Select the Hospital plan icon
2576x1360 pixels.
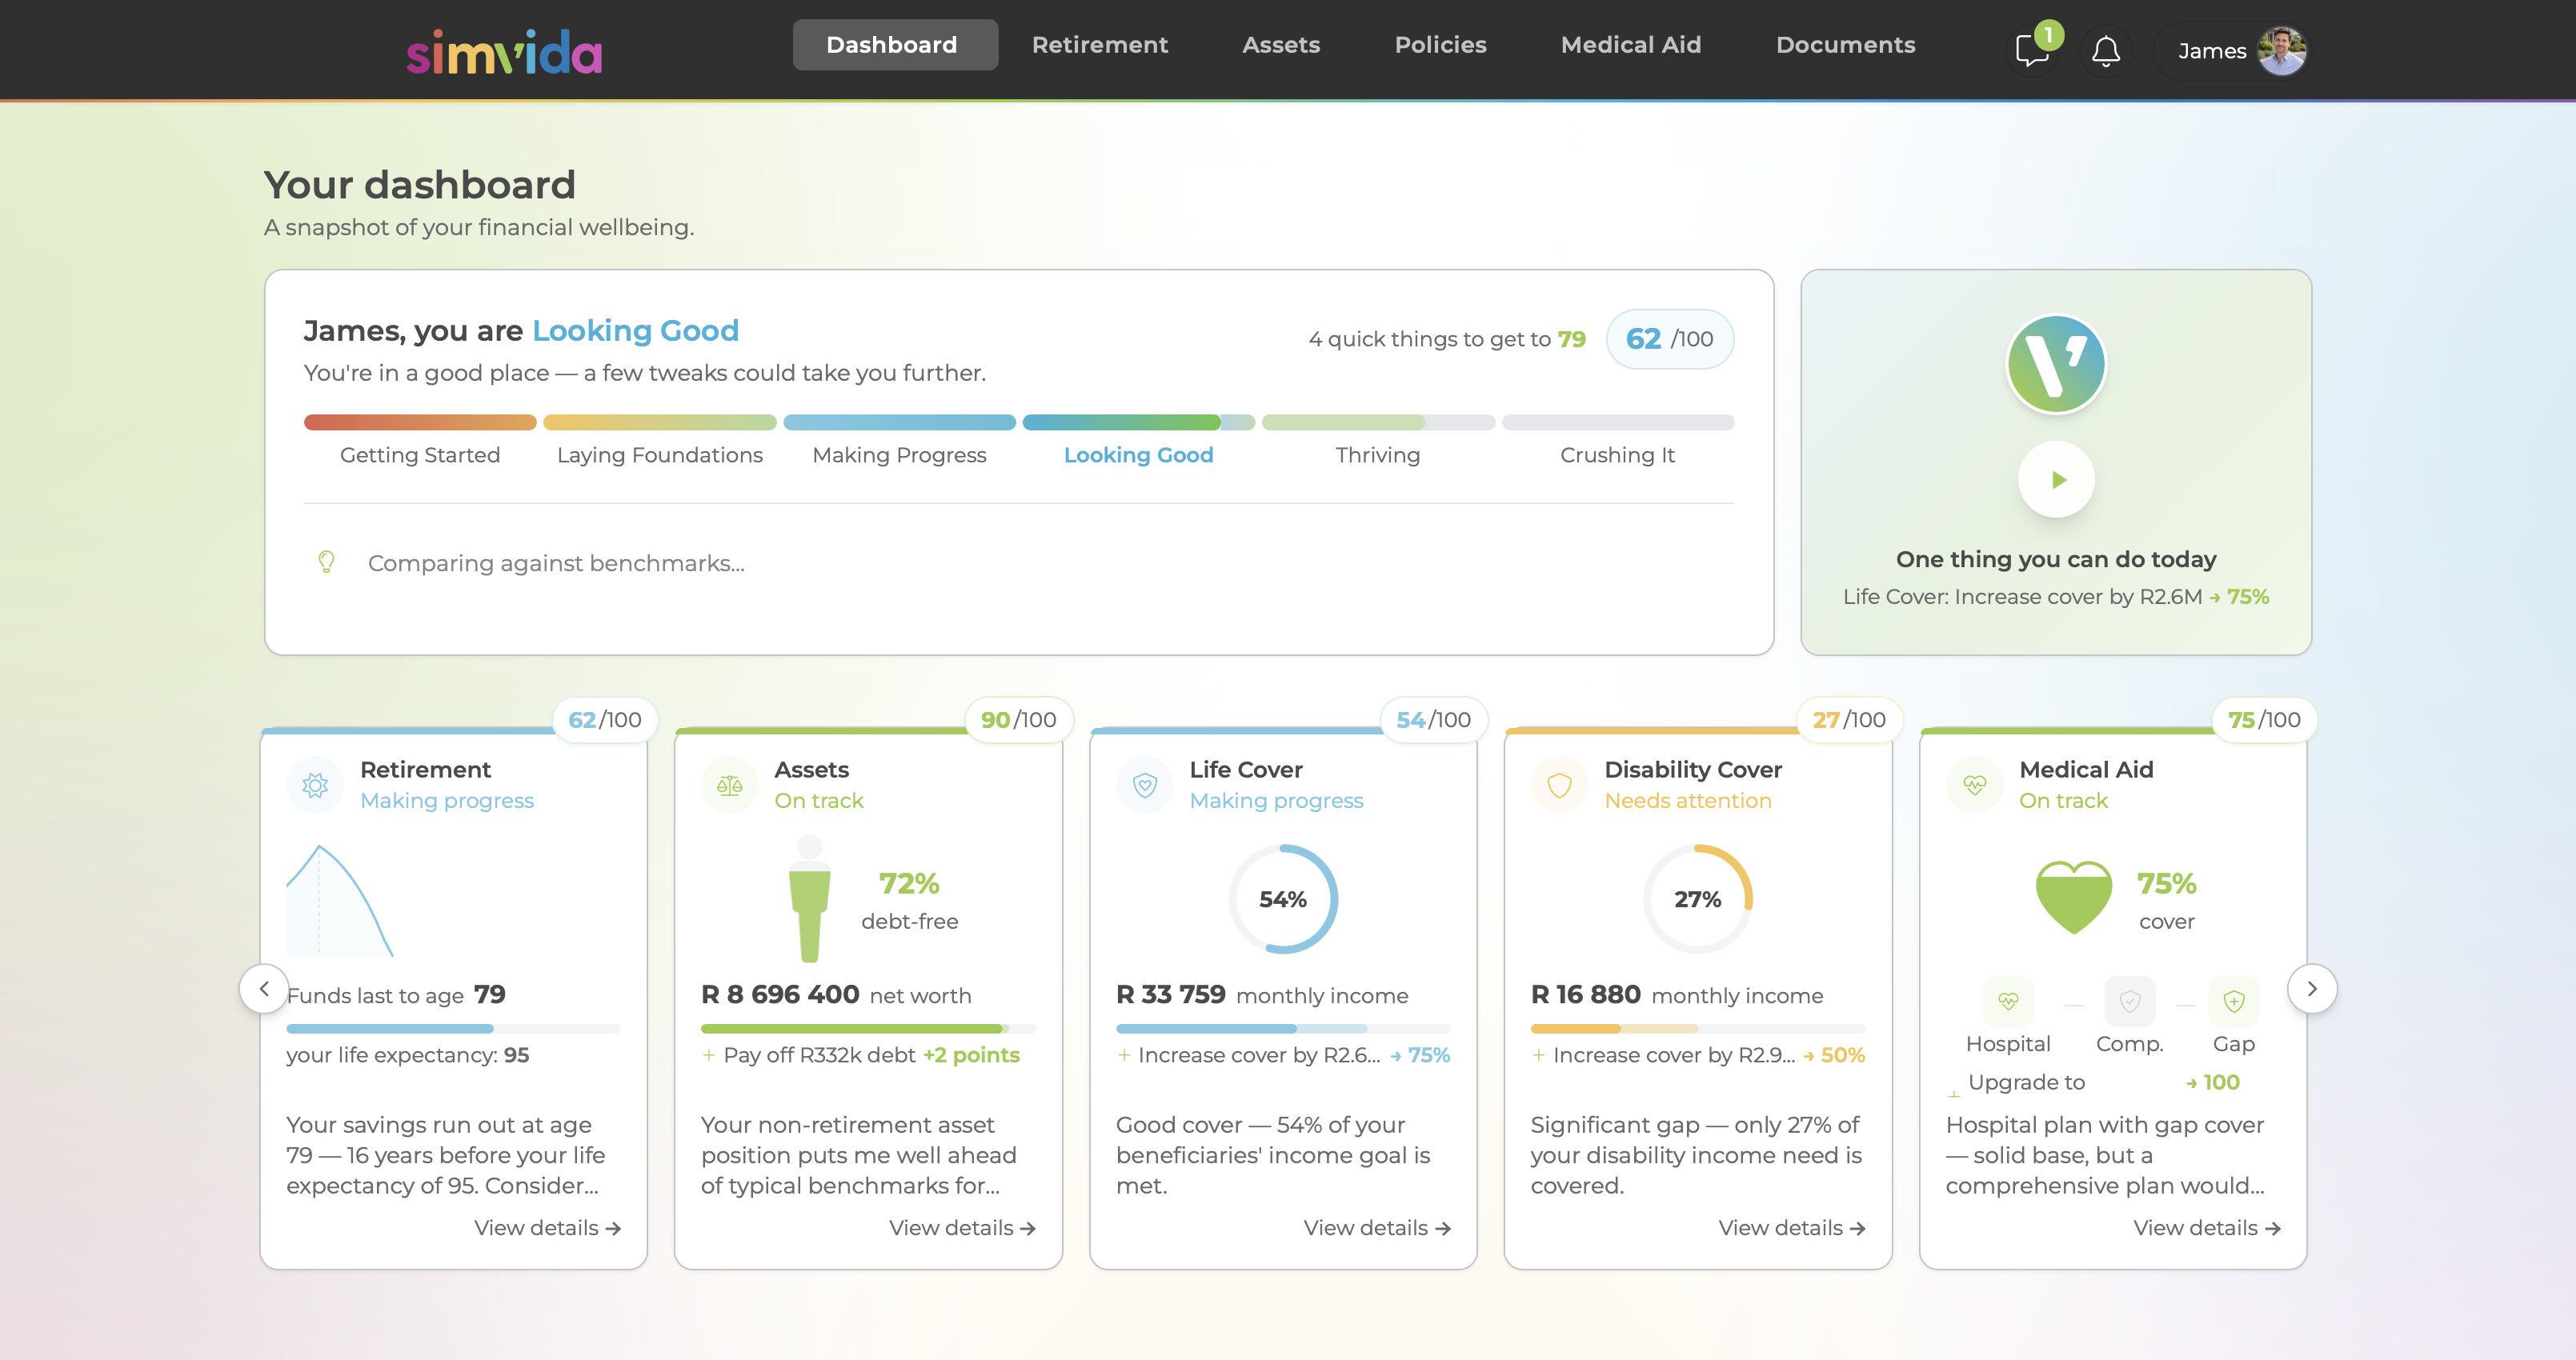pyautogui.click(x=2008, y=1001)
